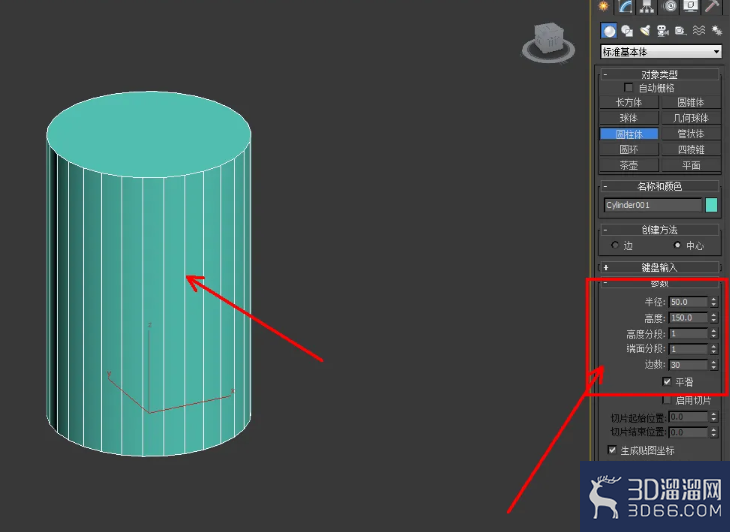The width and height of the screenshot is (730, 532).
Task: Click the 圆环 torus button
Action: point(629,149)
